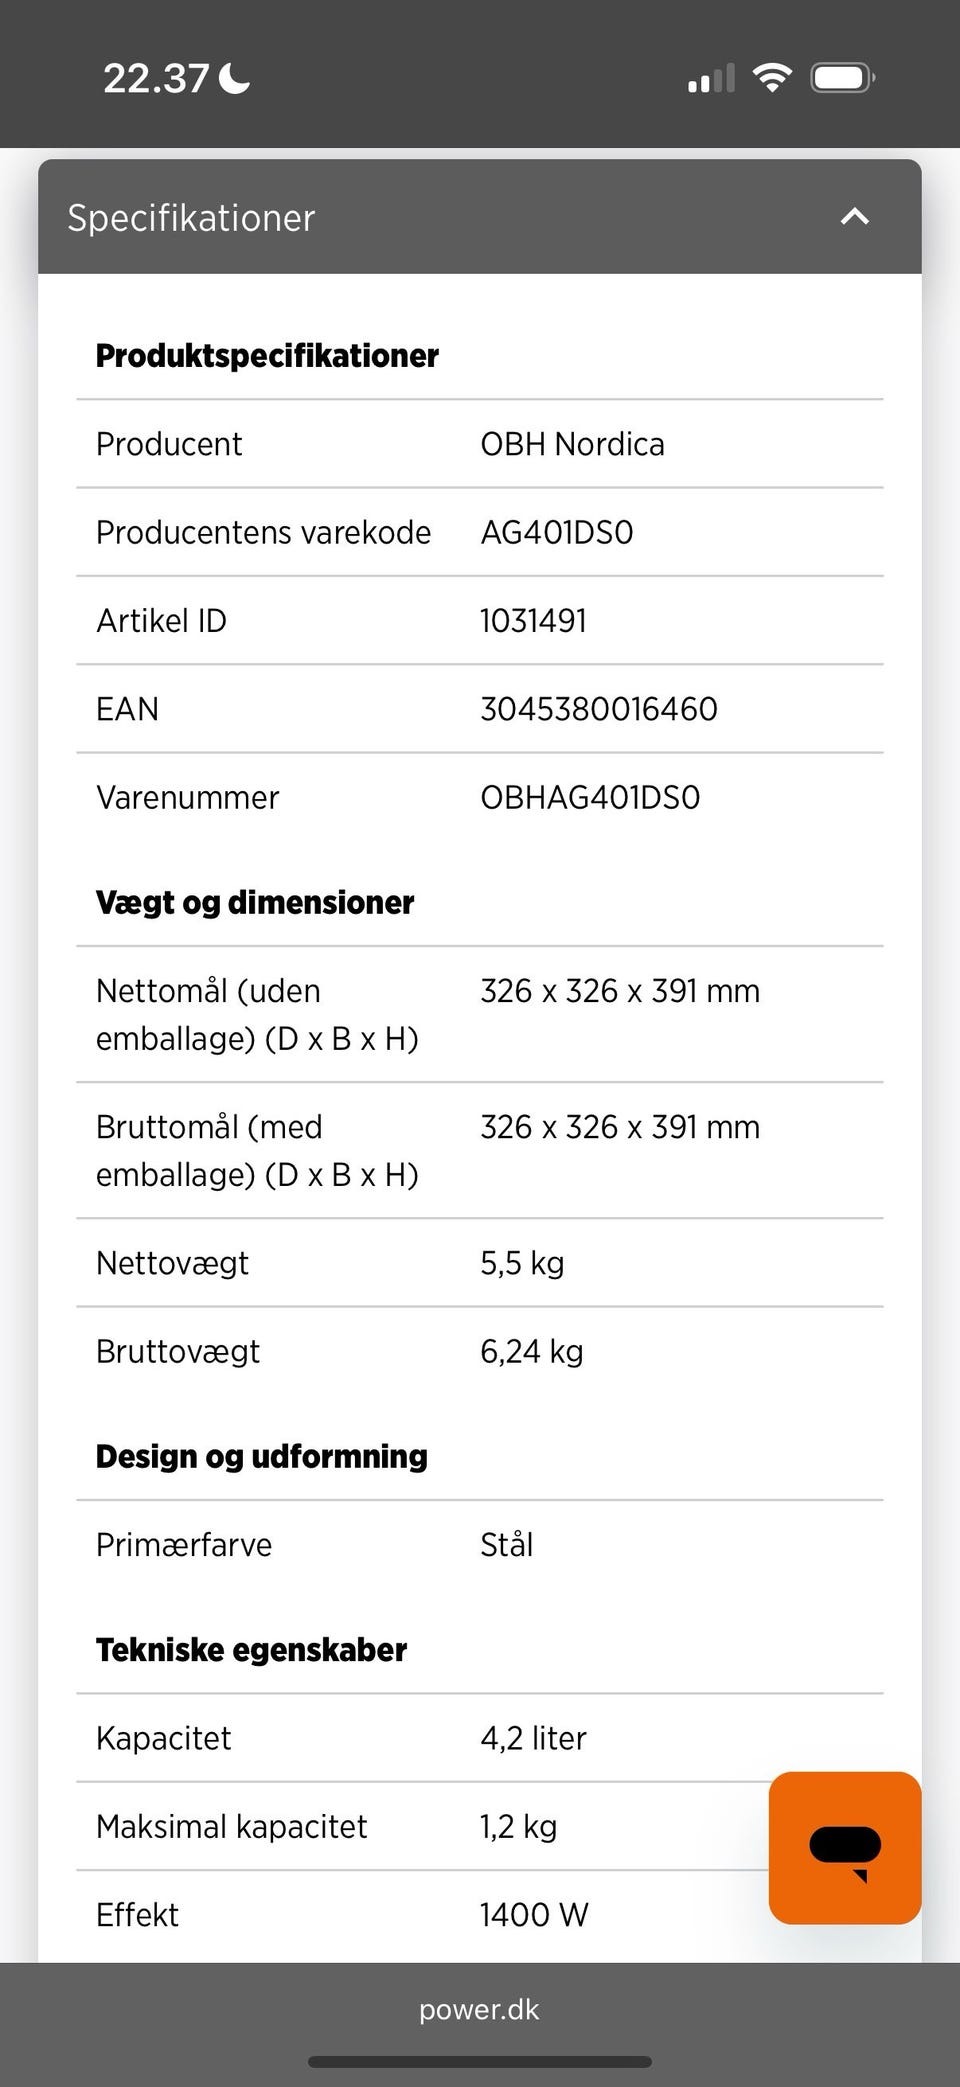Tap the battery indicator icon

tap(843, 78)
